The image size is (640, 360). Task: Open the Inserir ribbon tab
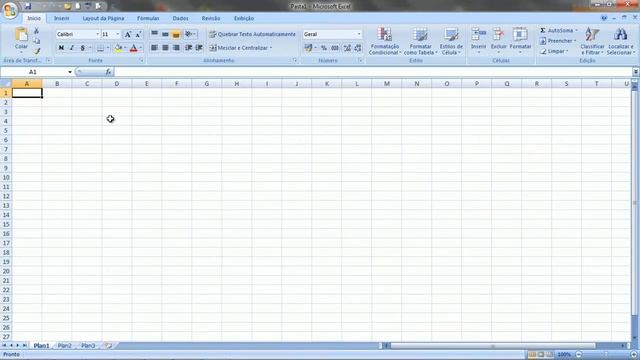click(62, 18)
